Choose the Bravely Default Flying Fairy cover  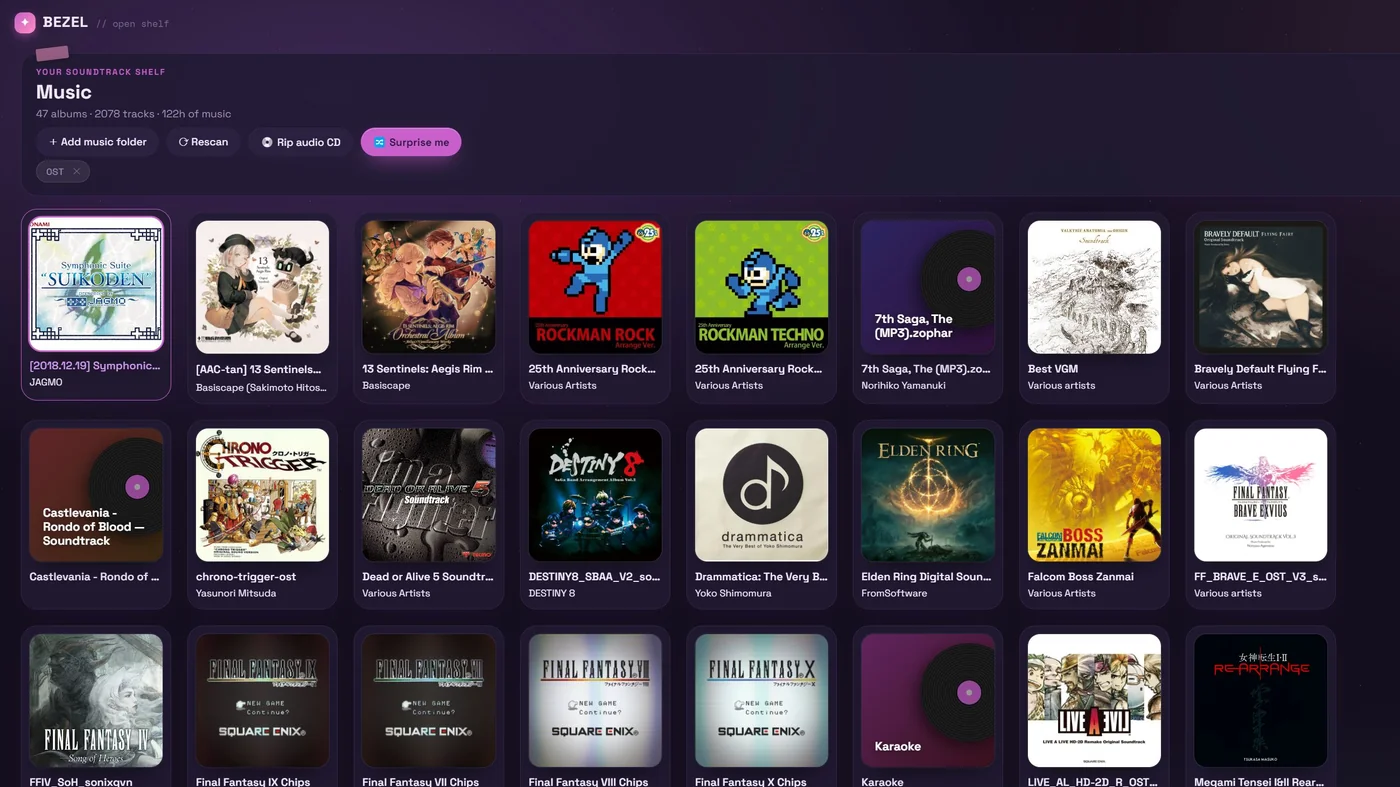(x=1261, y=287)
